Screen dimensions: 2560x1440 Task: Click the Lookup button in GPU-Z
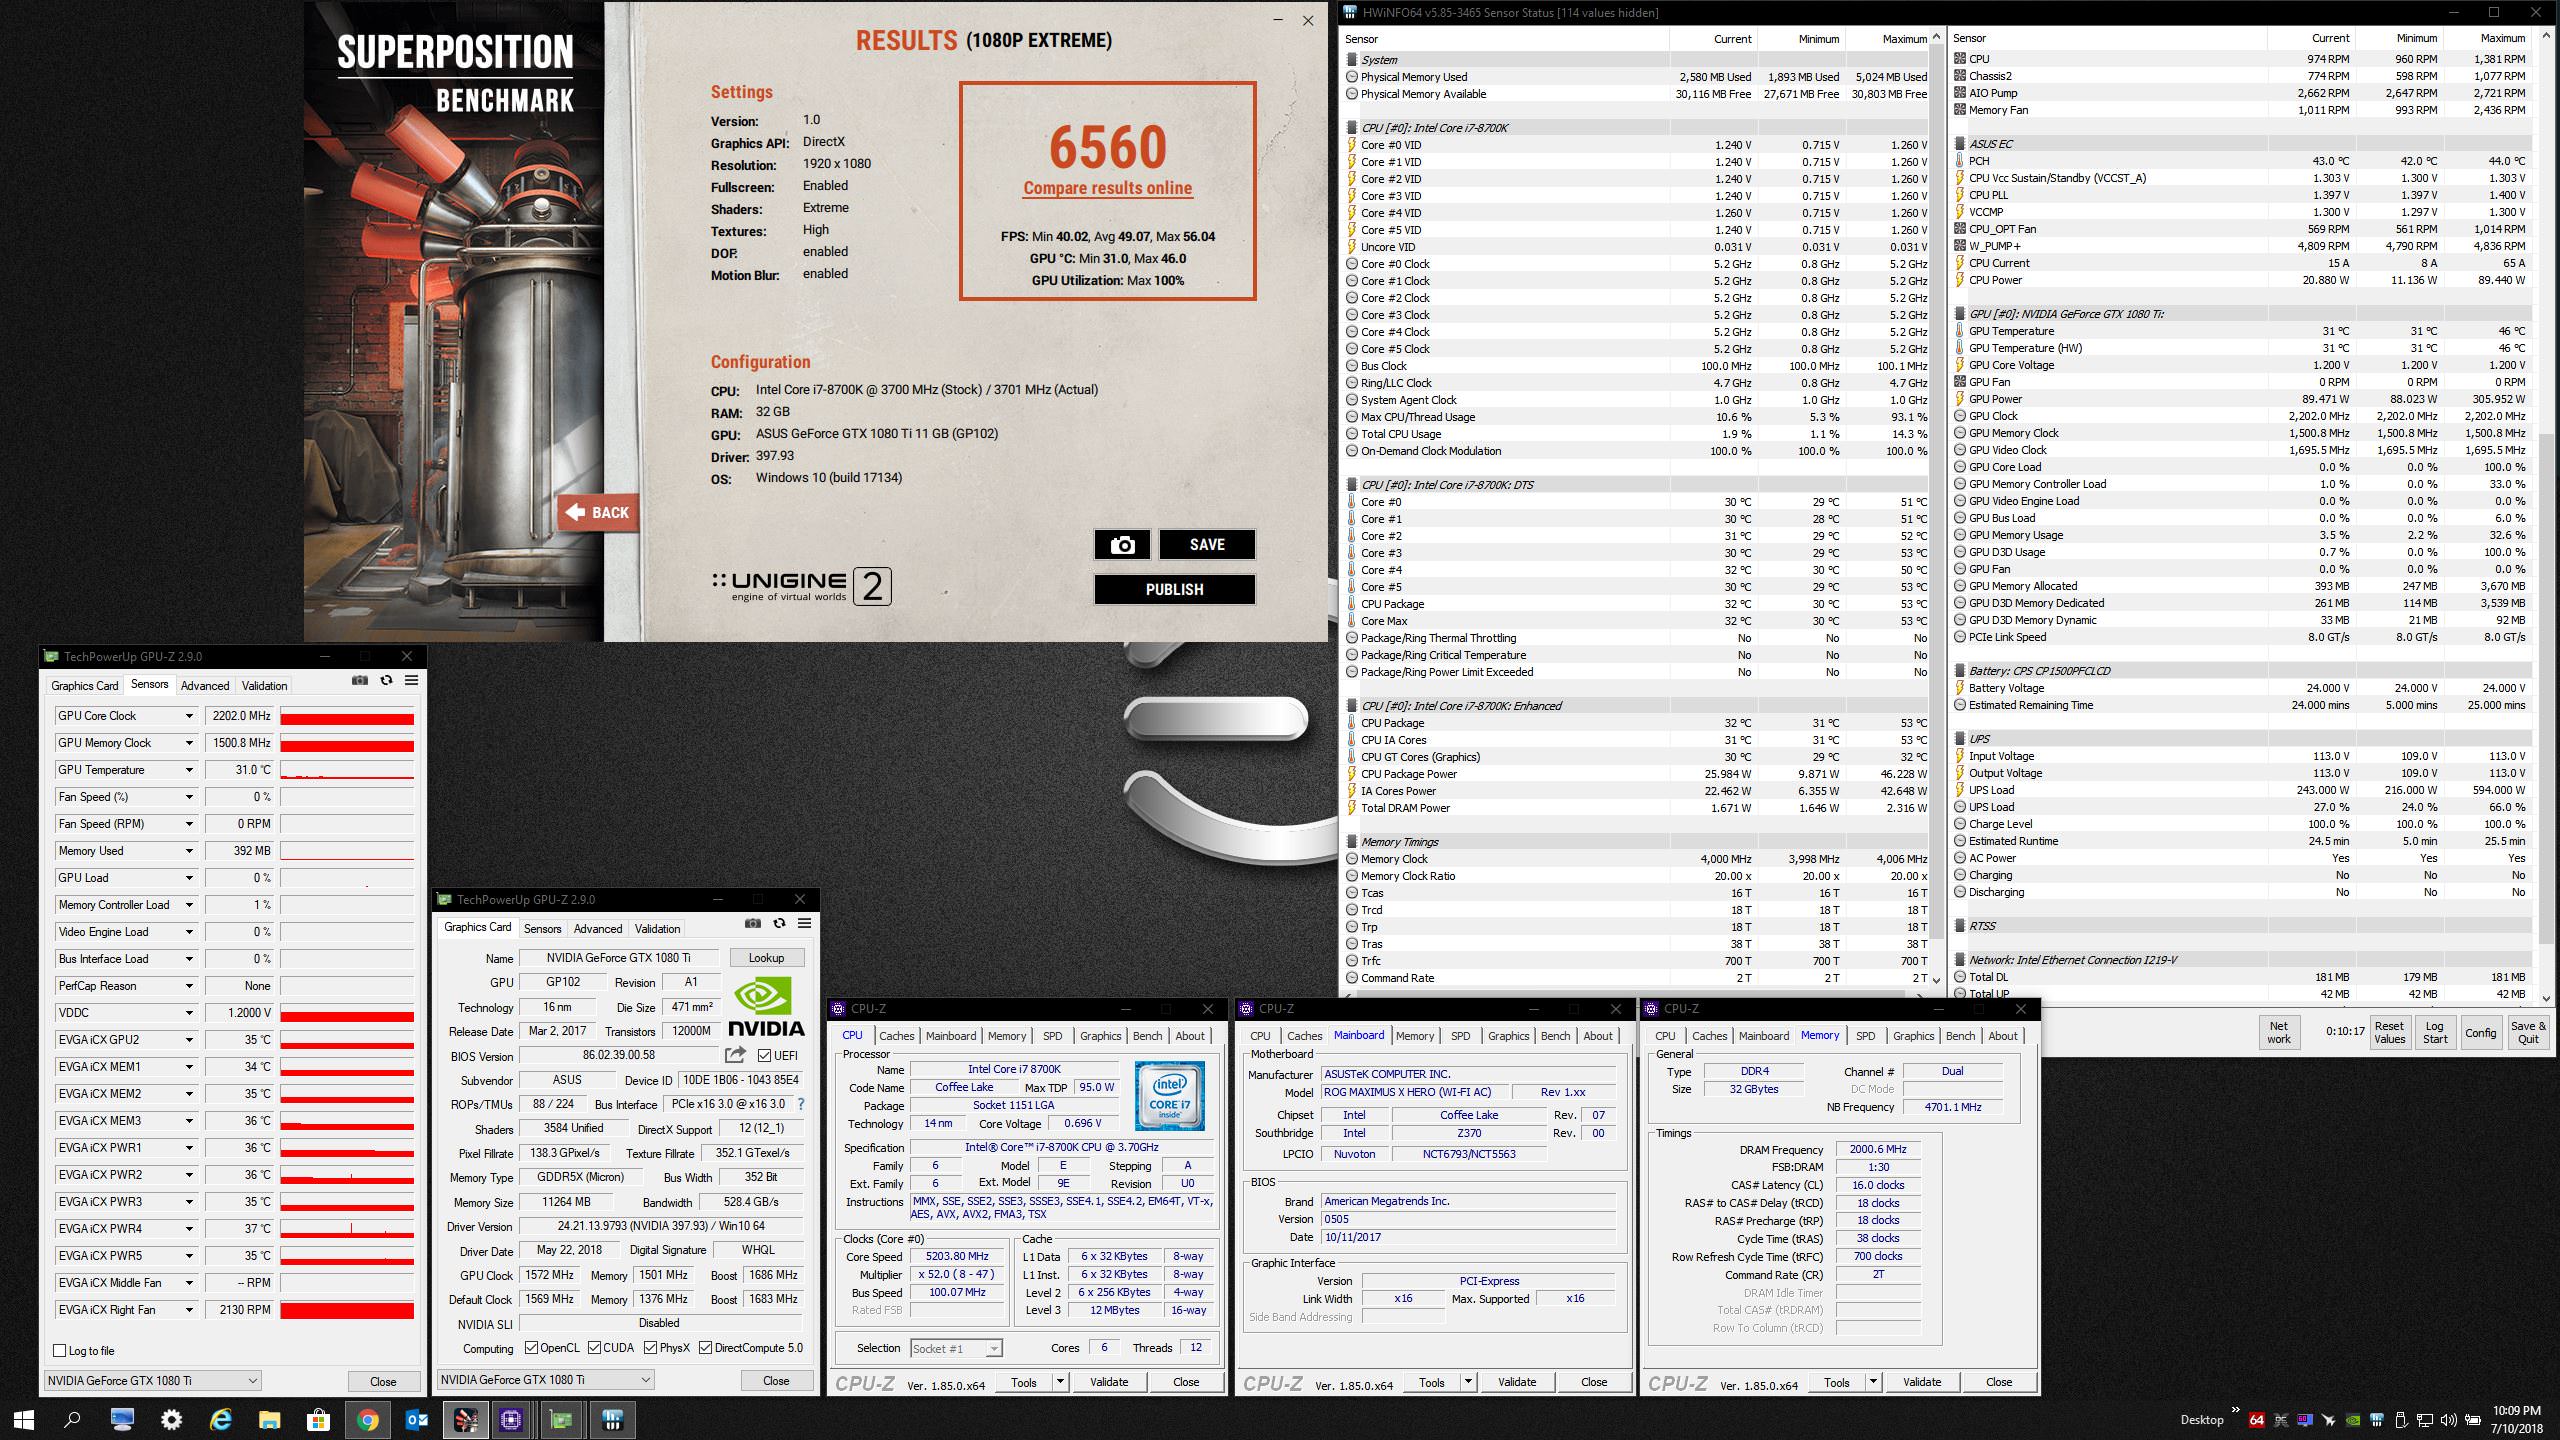(x=766, y=958)
